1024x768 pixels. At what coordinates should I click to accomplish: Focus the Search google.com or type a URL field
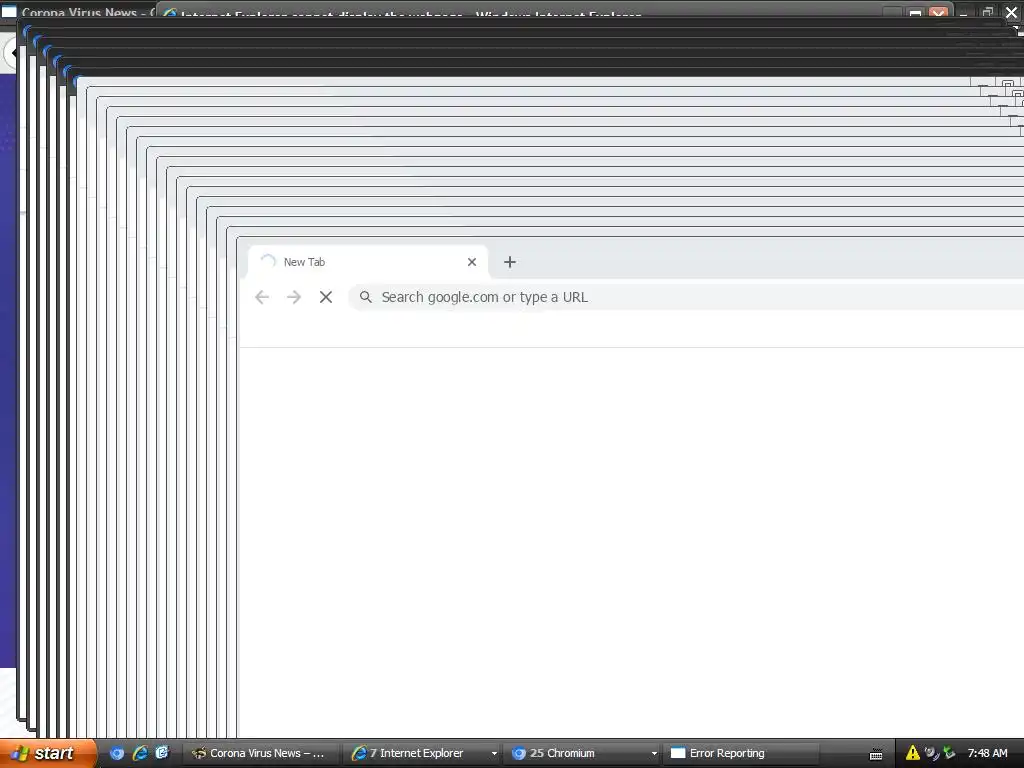coord(686,297)
